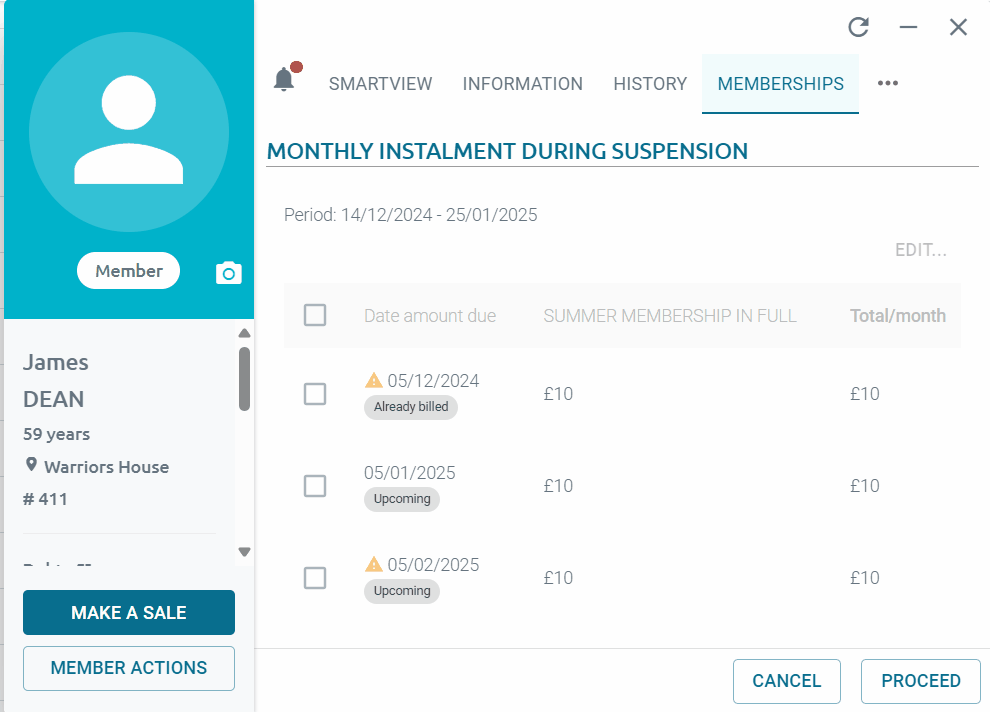The width and height of the screenshot is (990, 712).
Task: Click the refresh icon at top
Action: tap(858, 27)
